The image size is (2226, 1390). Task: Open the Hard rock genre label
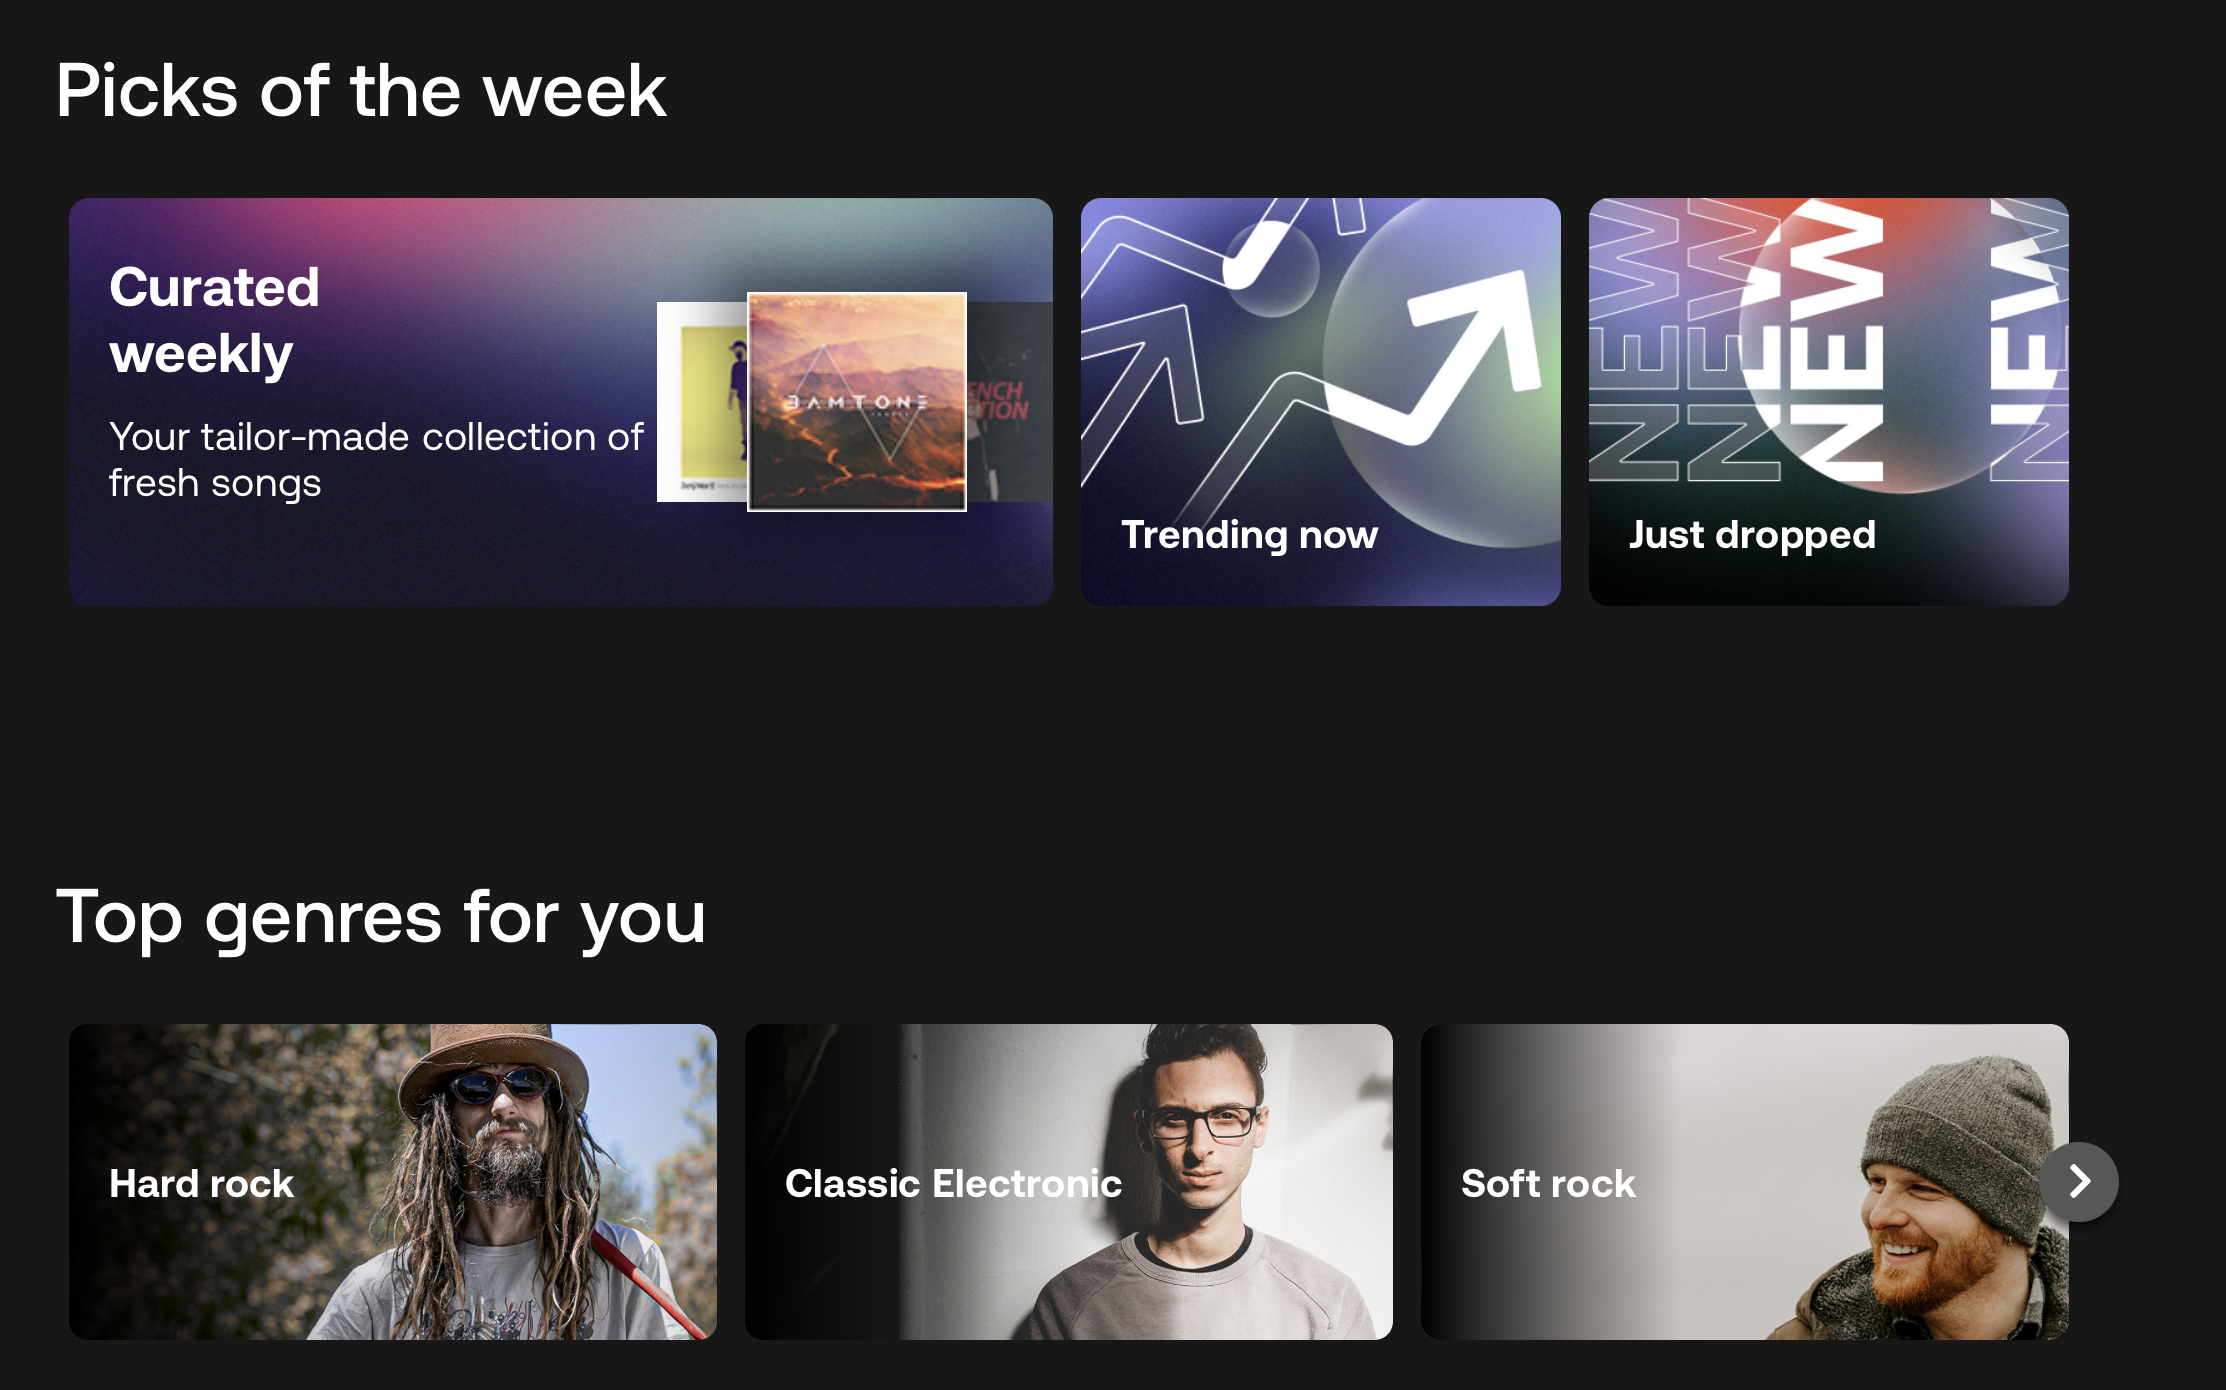pyautogui.click(x=201, y=1184)
